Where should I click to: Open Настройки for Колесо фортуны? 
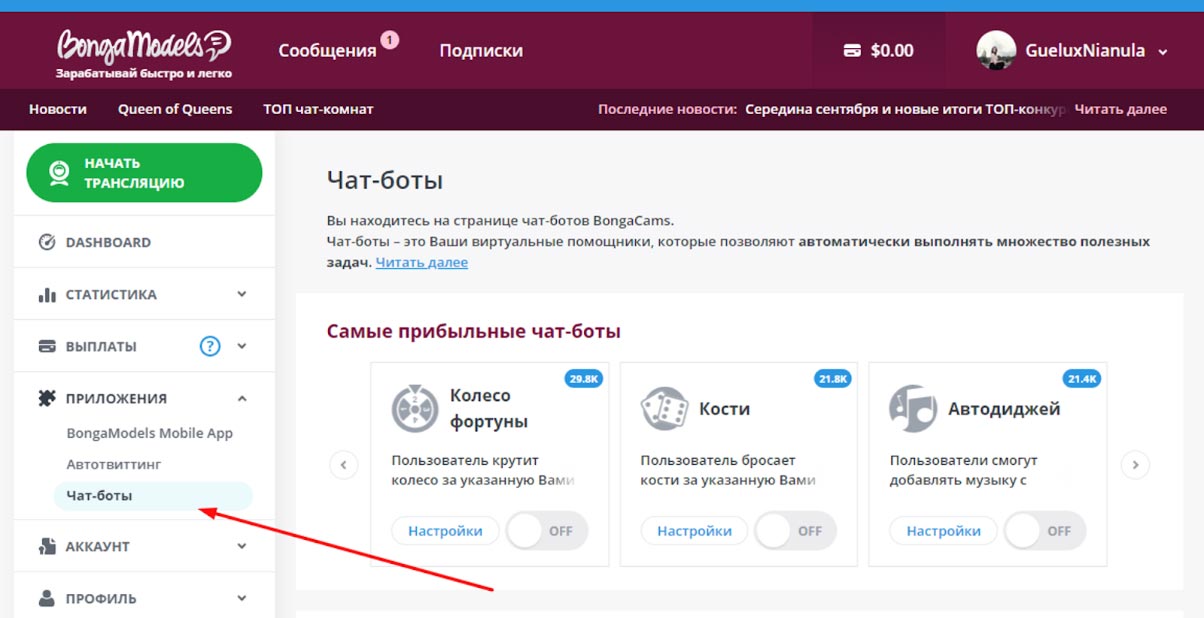coord(444,531)
